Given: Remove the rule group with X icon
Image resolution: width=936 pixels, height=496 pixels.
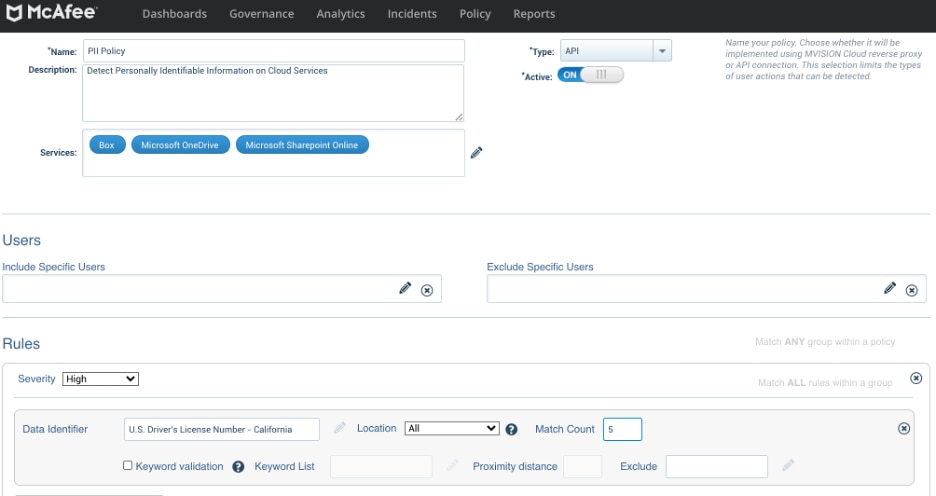Looking at the screenshot, I should click(x=916, y=378).
